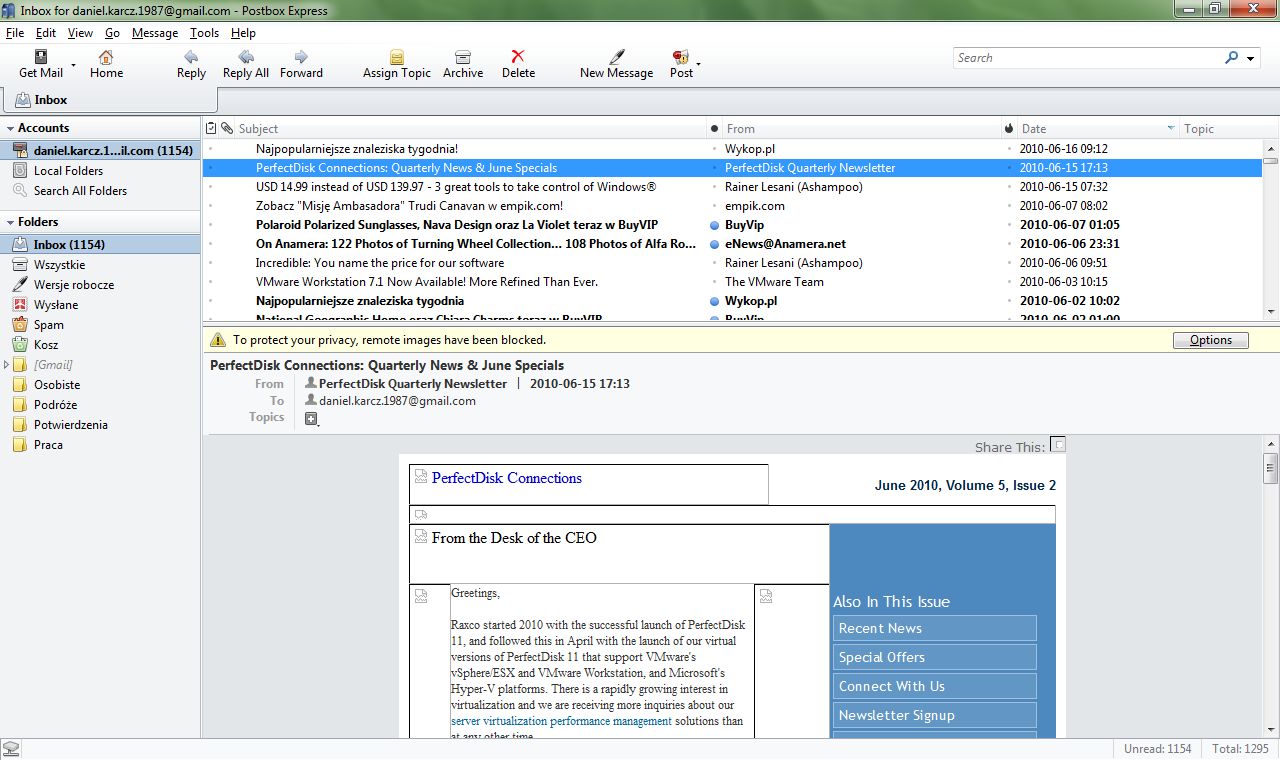Toggle read status of Wykop.pl 2010-06-02 message
Image resolution: width=1280 pixels, height=760 pixels.
(714, 301)
